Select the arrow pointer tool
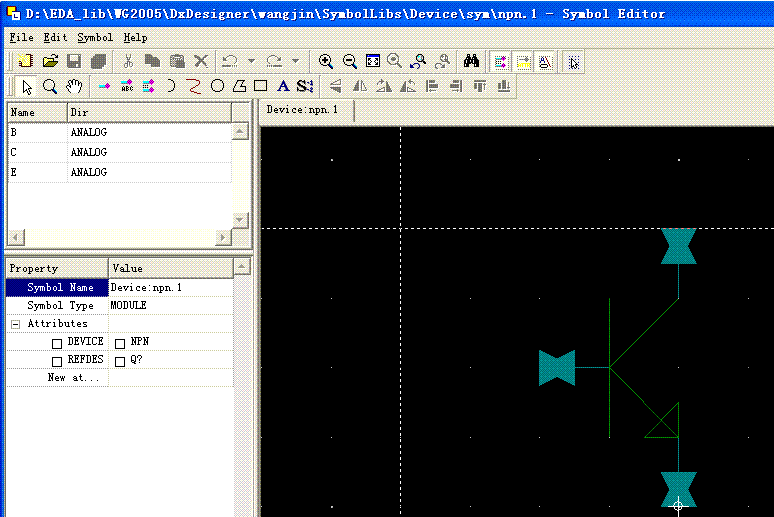 (x=27, y=86)
